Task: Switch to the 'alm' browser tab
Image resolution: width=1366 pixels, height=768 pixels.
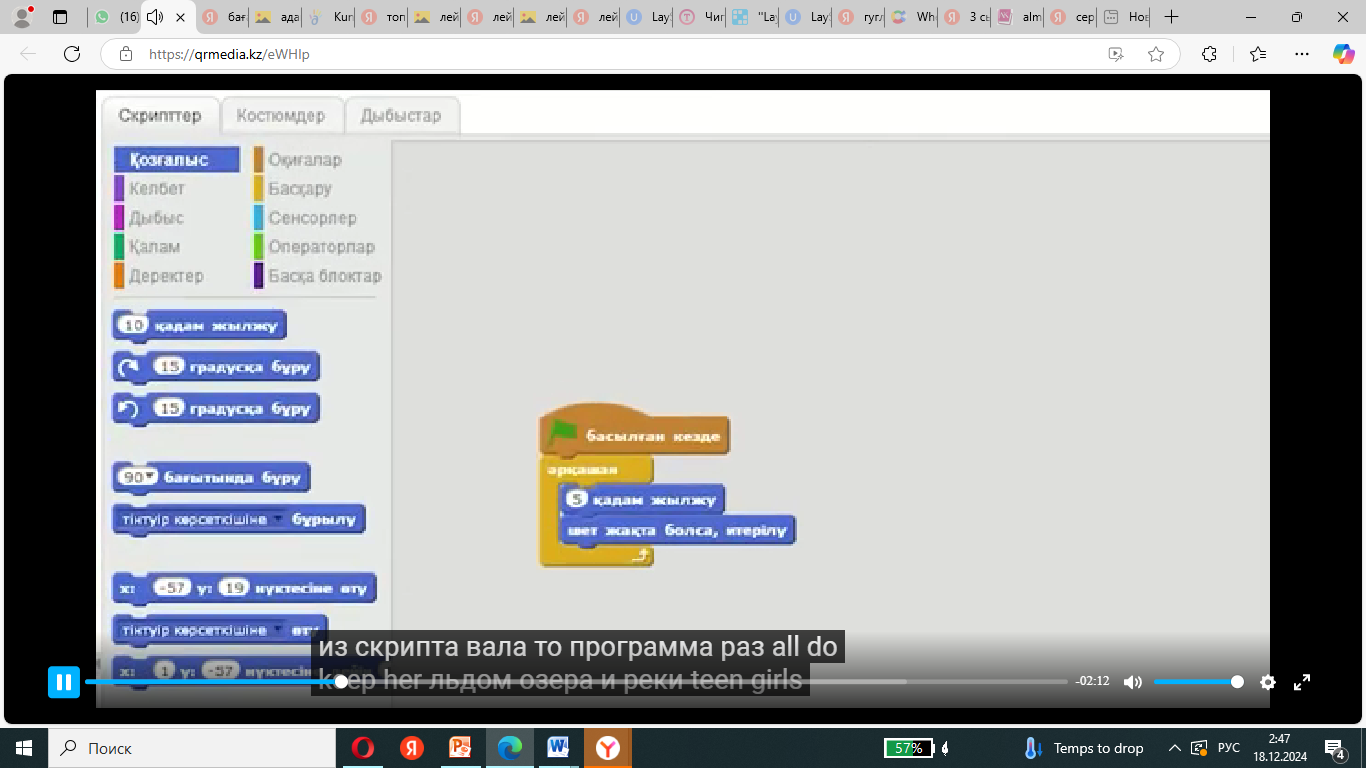Action: [x=1017, y=17]
